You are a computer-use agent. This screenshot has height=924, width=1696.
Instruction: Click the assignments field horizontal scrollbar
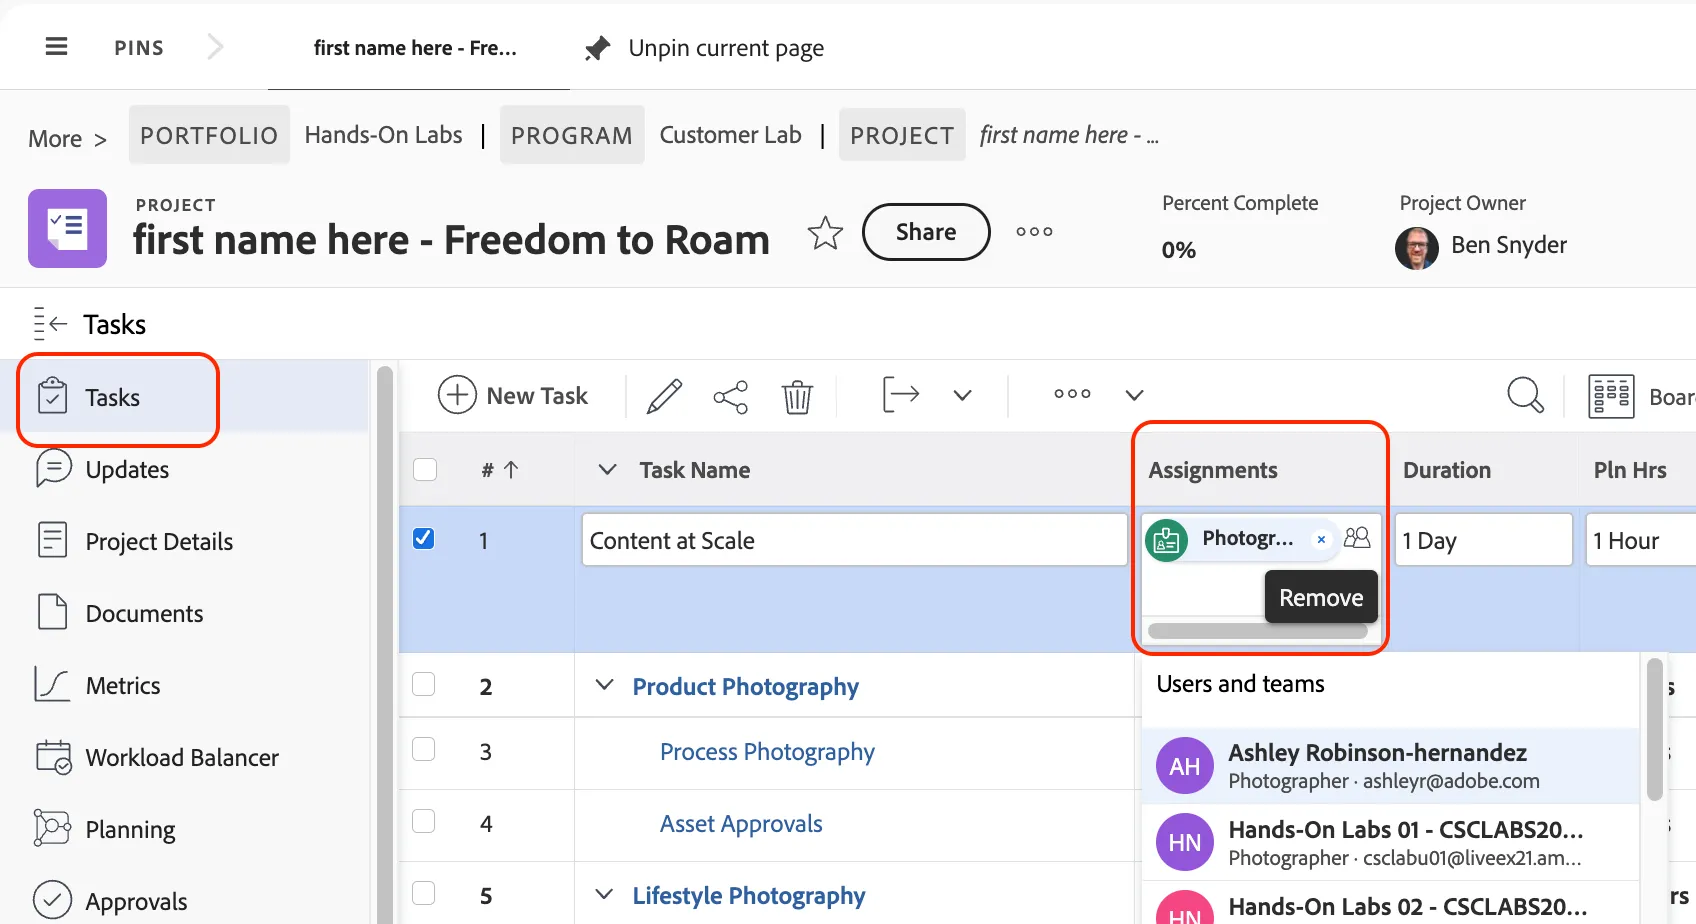tap(1258, 631)
